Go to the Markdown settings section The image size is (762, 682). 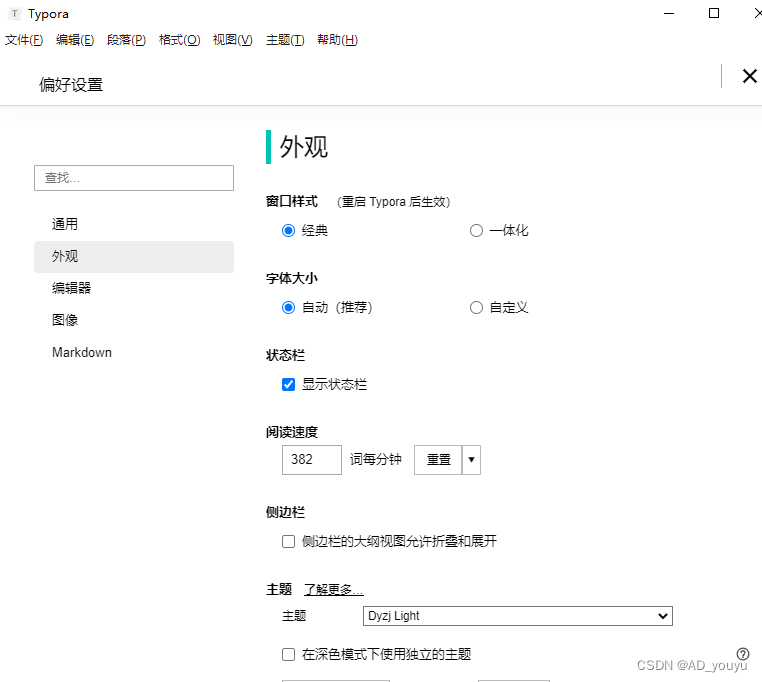coord(134,352)
